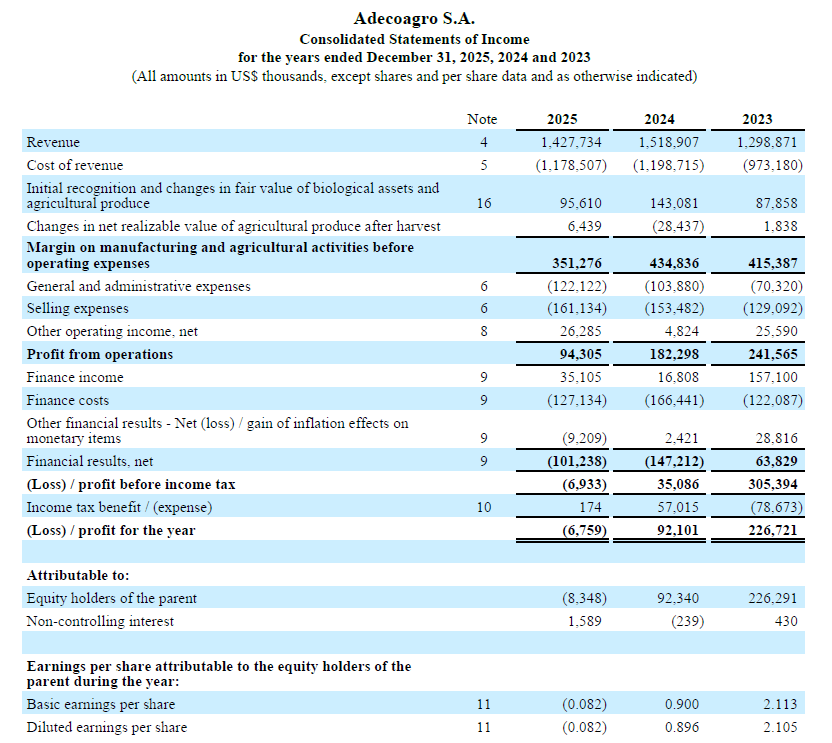This screenshot has width=832, height=743.
Task: Click the Note column header
Action: point(482,119)
